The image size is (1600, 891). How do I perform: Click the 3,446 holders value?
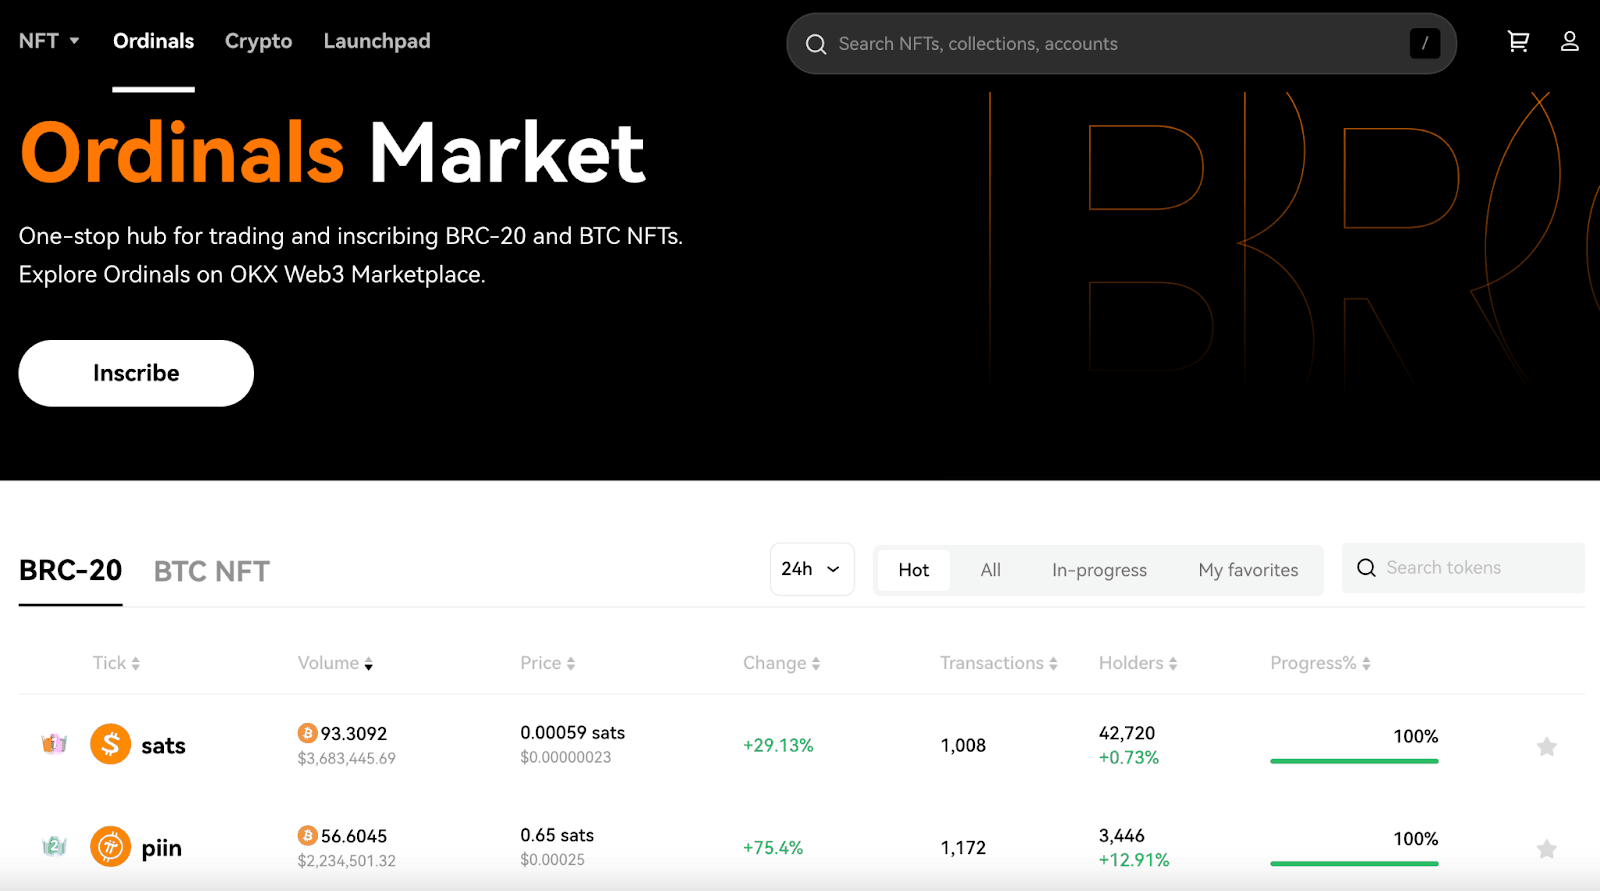pos(1121,835)
